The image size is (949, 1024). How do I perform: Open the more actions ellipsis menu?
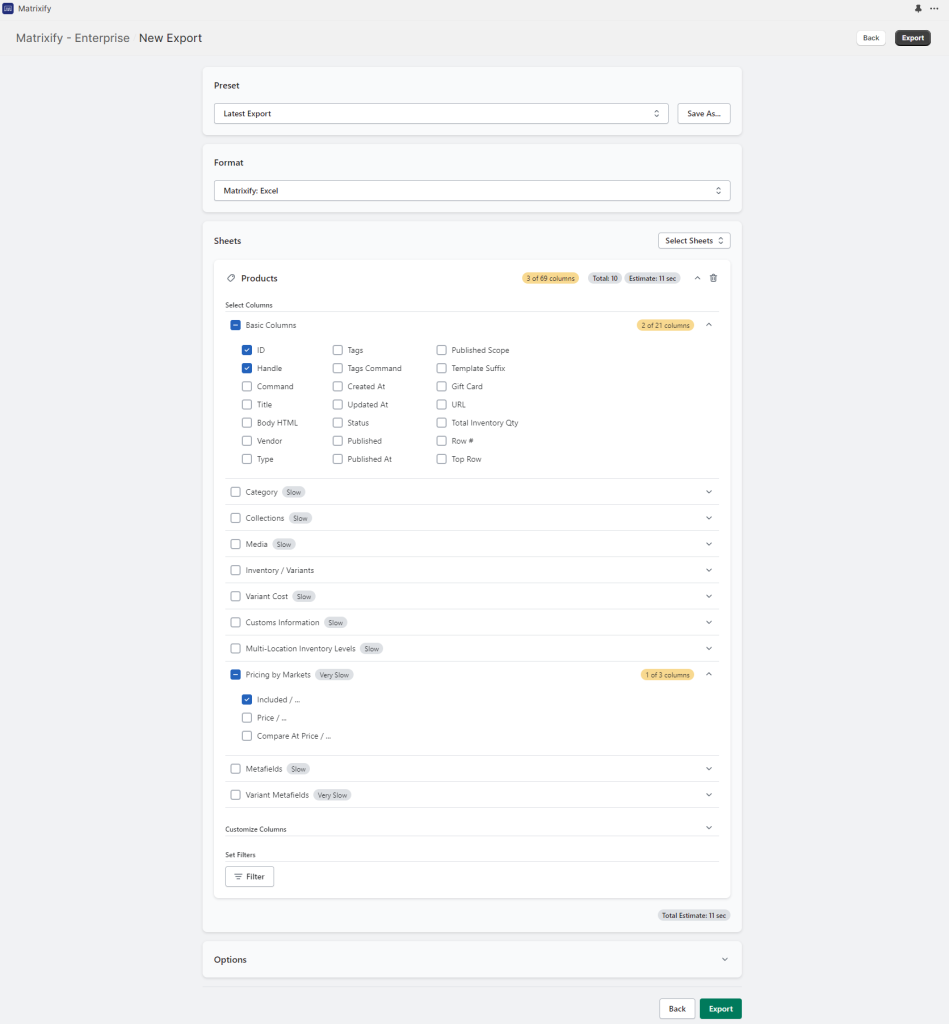(934, 8)
